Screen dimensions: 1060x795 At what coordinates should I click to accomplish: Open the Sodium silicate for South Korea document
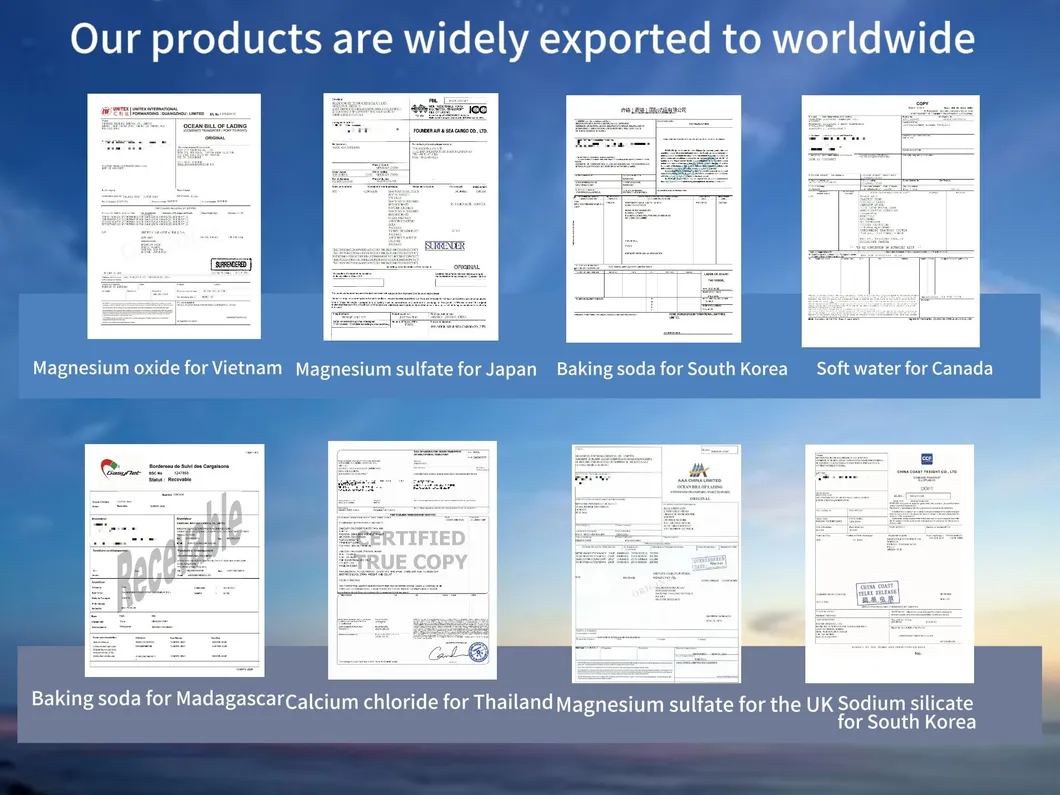click(890, 564)
